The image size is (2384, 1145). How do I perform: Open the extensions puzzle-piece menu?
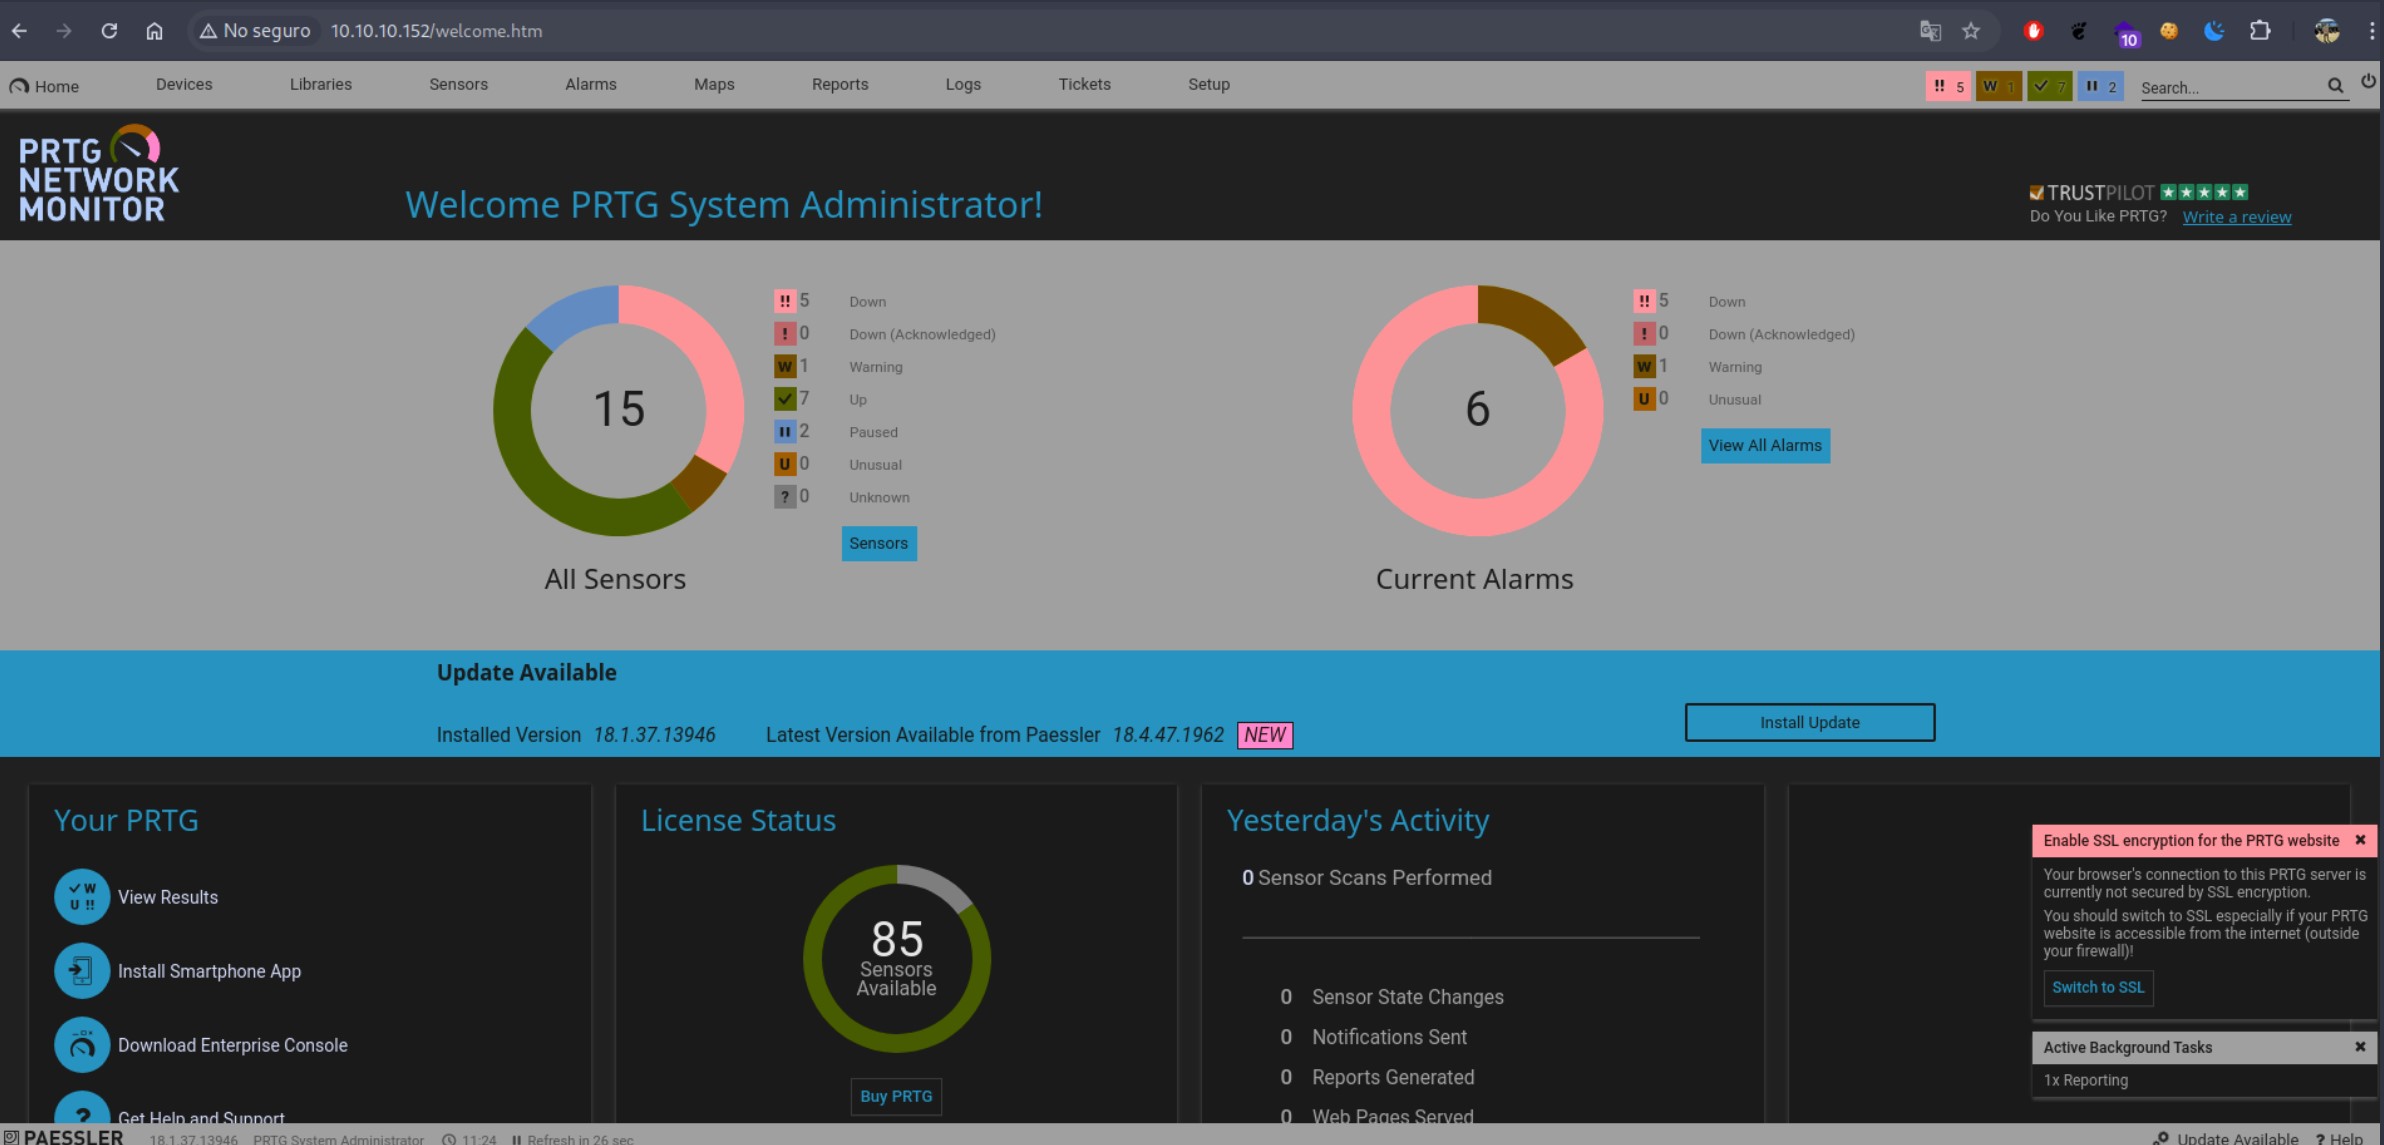click(2260, 31)
